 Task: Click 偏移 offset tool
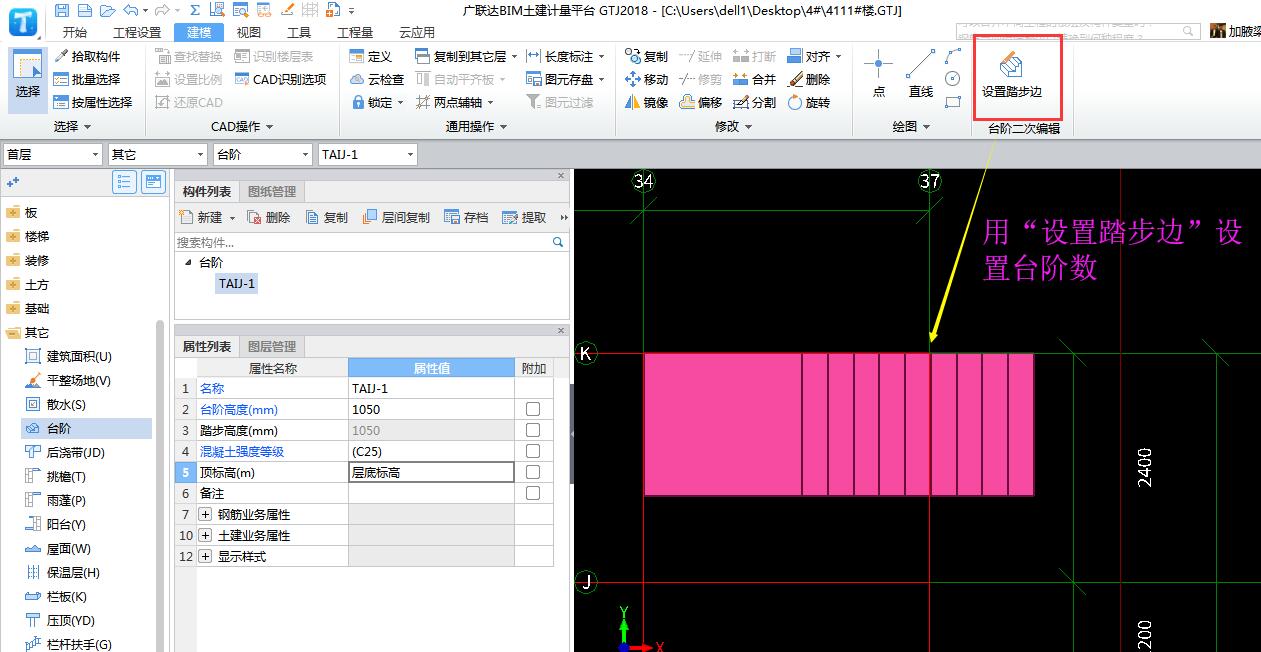(700, 102)
